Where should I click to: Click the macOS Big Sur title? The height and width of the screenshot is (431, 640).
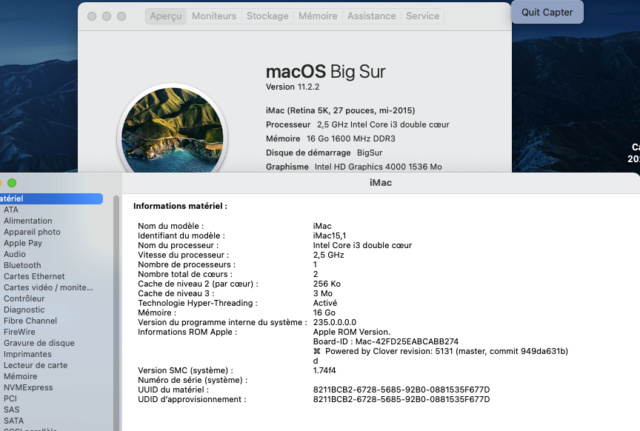(x=325, y=72)
